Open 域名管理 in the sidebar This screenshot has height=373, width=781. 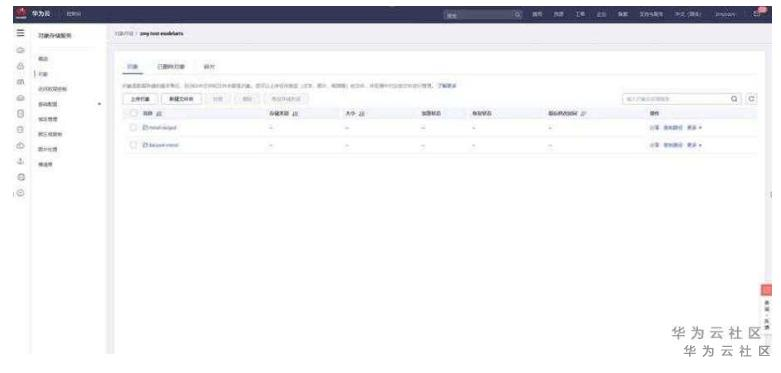tap(49, 120)
